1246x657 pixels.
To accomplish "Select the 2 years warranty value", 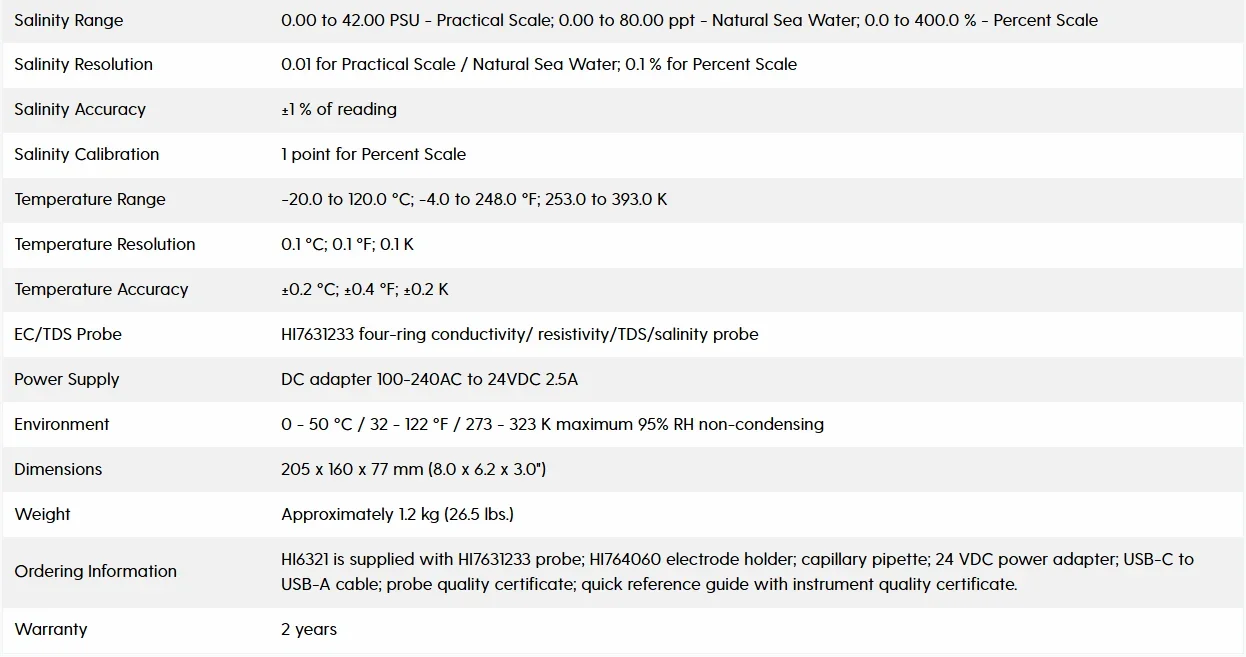I will point(309,629).
